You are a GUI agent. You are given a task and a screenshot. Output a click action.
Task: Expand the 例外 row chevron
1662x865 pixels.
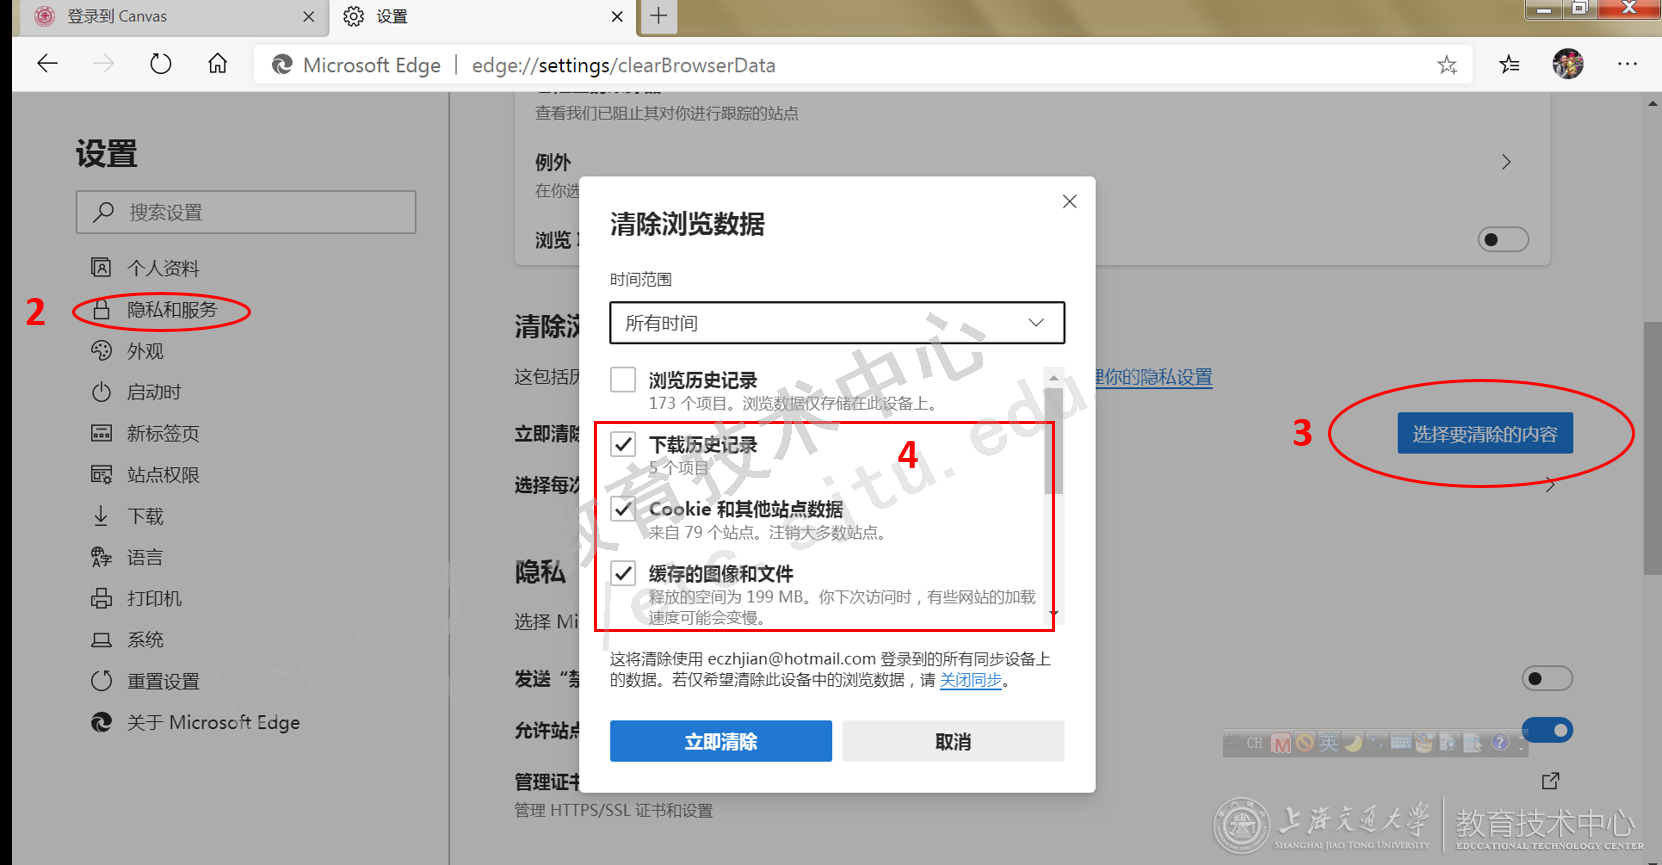(1506, 162)
